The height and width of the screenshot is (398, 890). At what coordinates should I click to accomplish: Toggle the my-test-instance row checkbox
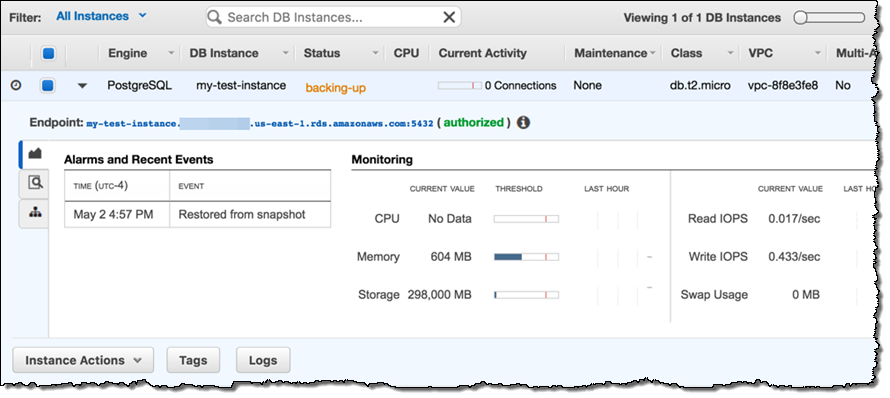(x=48, y=86)
